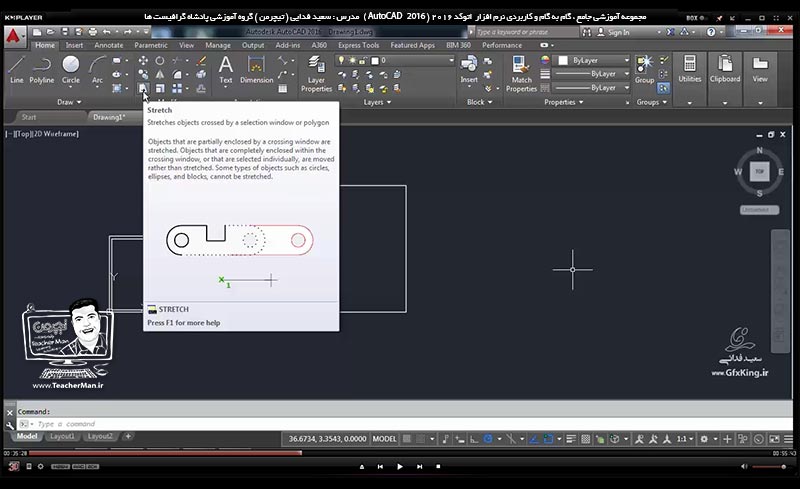
Task: Click the Redo arrow in quick access
Action: coord(128,32)
